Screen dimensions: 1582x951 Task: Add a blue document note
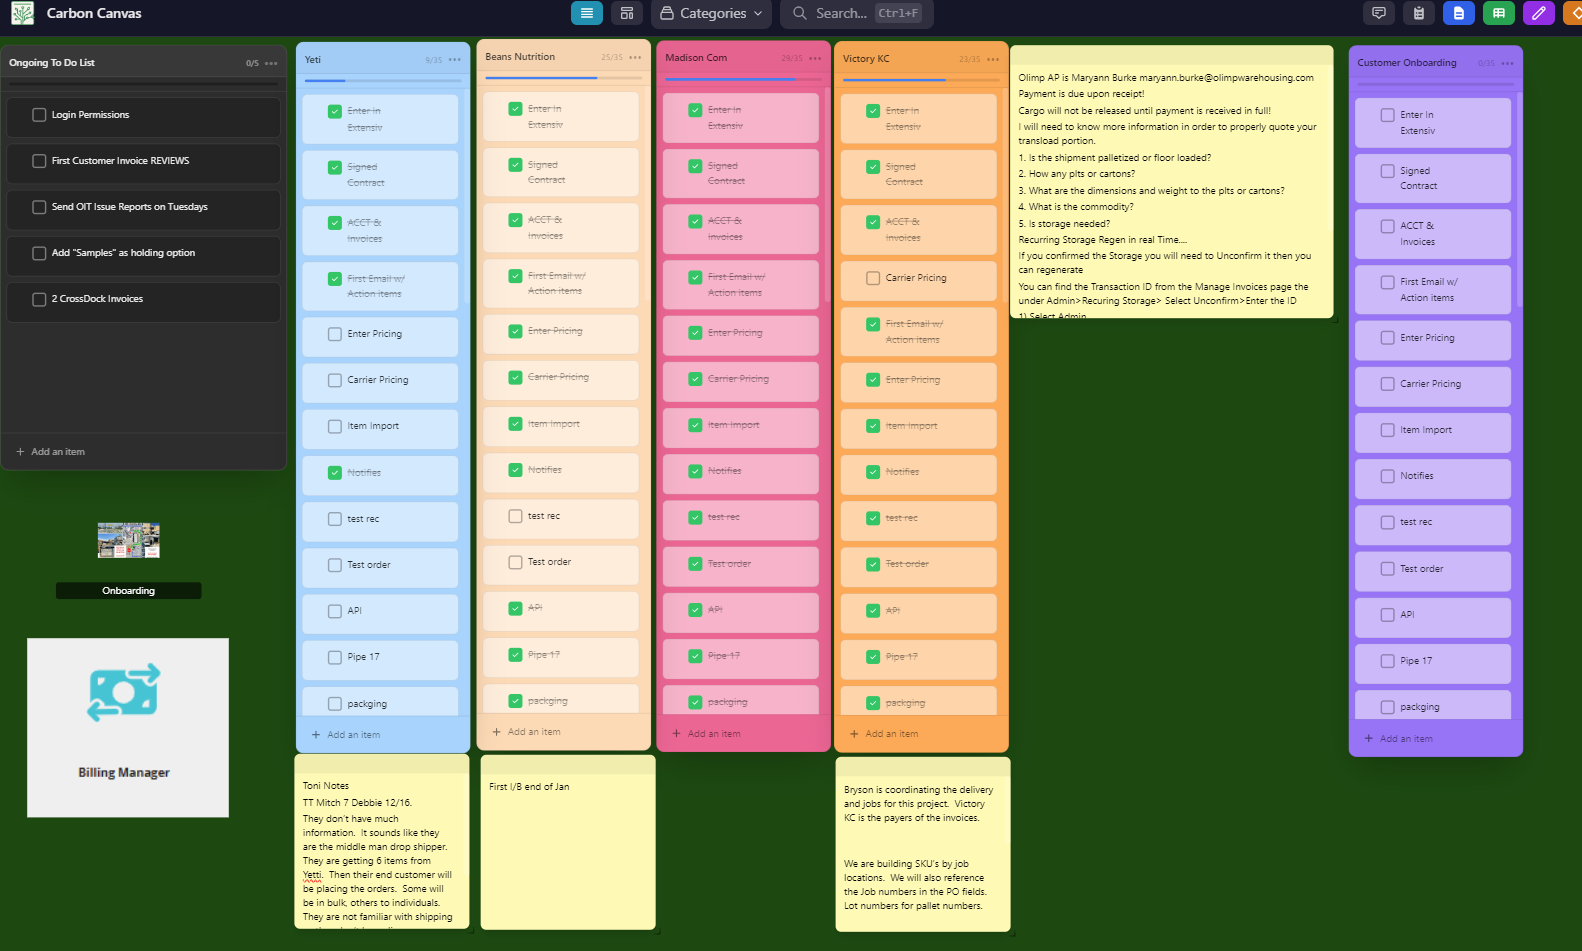[x=1459, y=13]
